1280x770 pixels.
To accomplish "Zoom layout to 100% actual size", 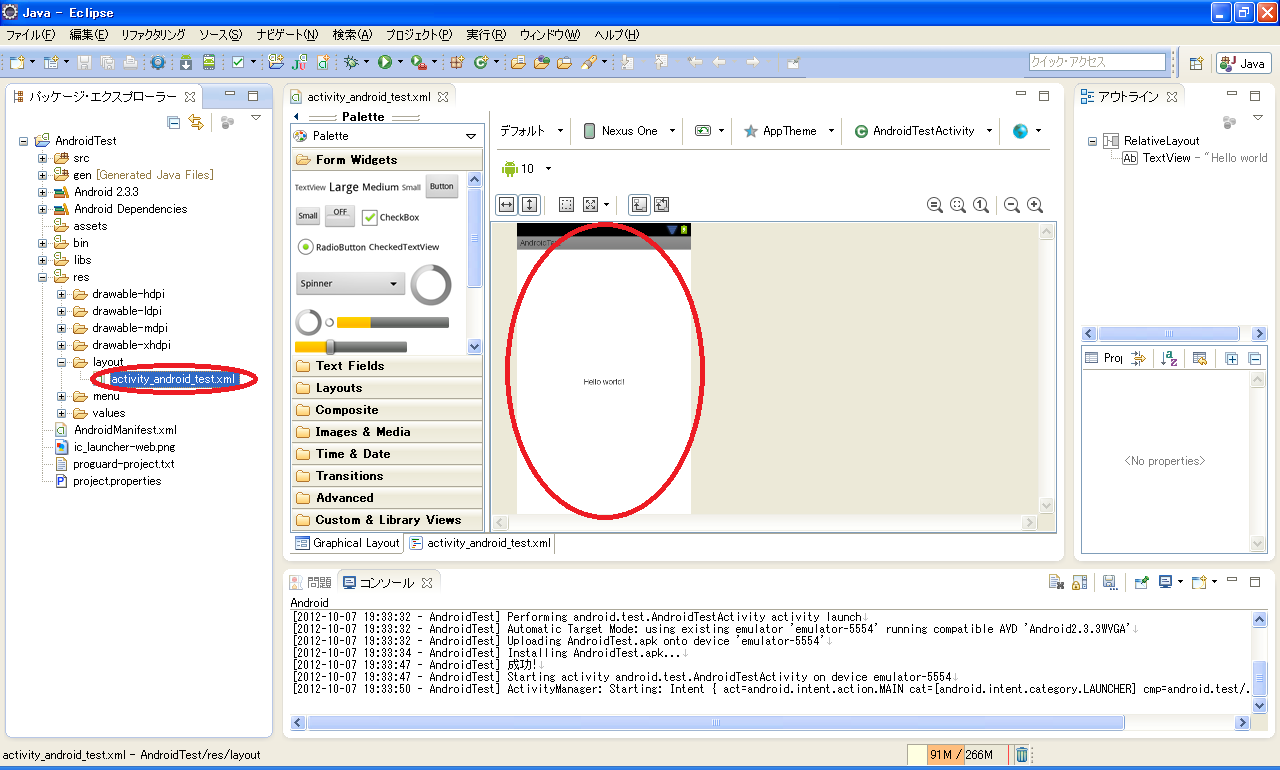I will tap(981, 205).
